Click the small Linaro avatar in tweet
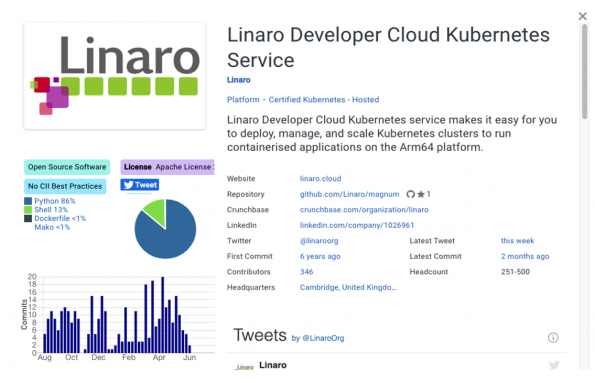 (244, 366)
